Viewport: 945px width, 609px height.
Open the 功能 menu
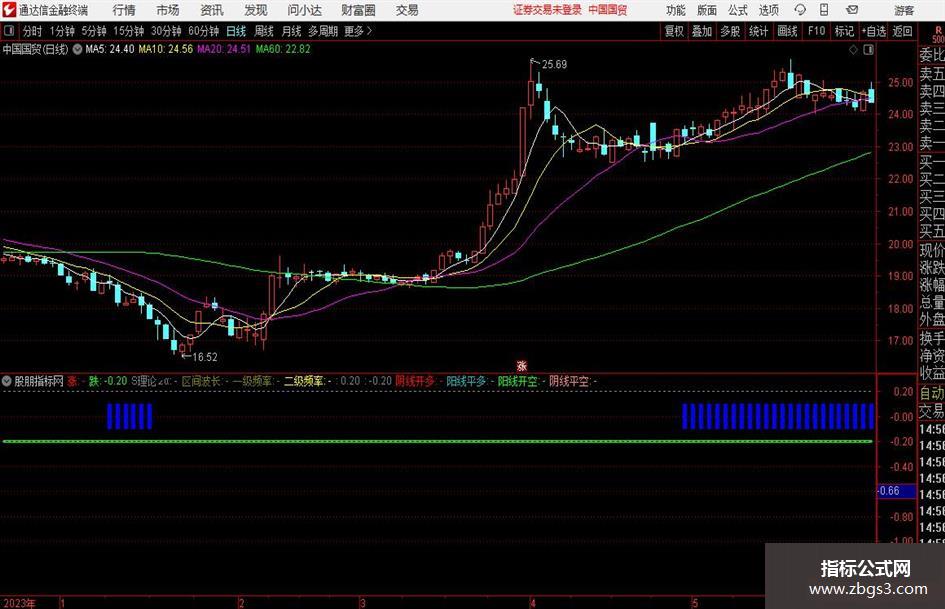[676, 10]
